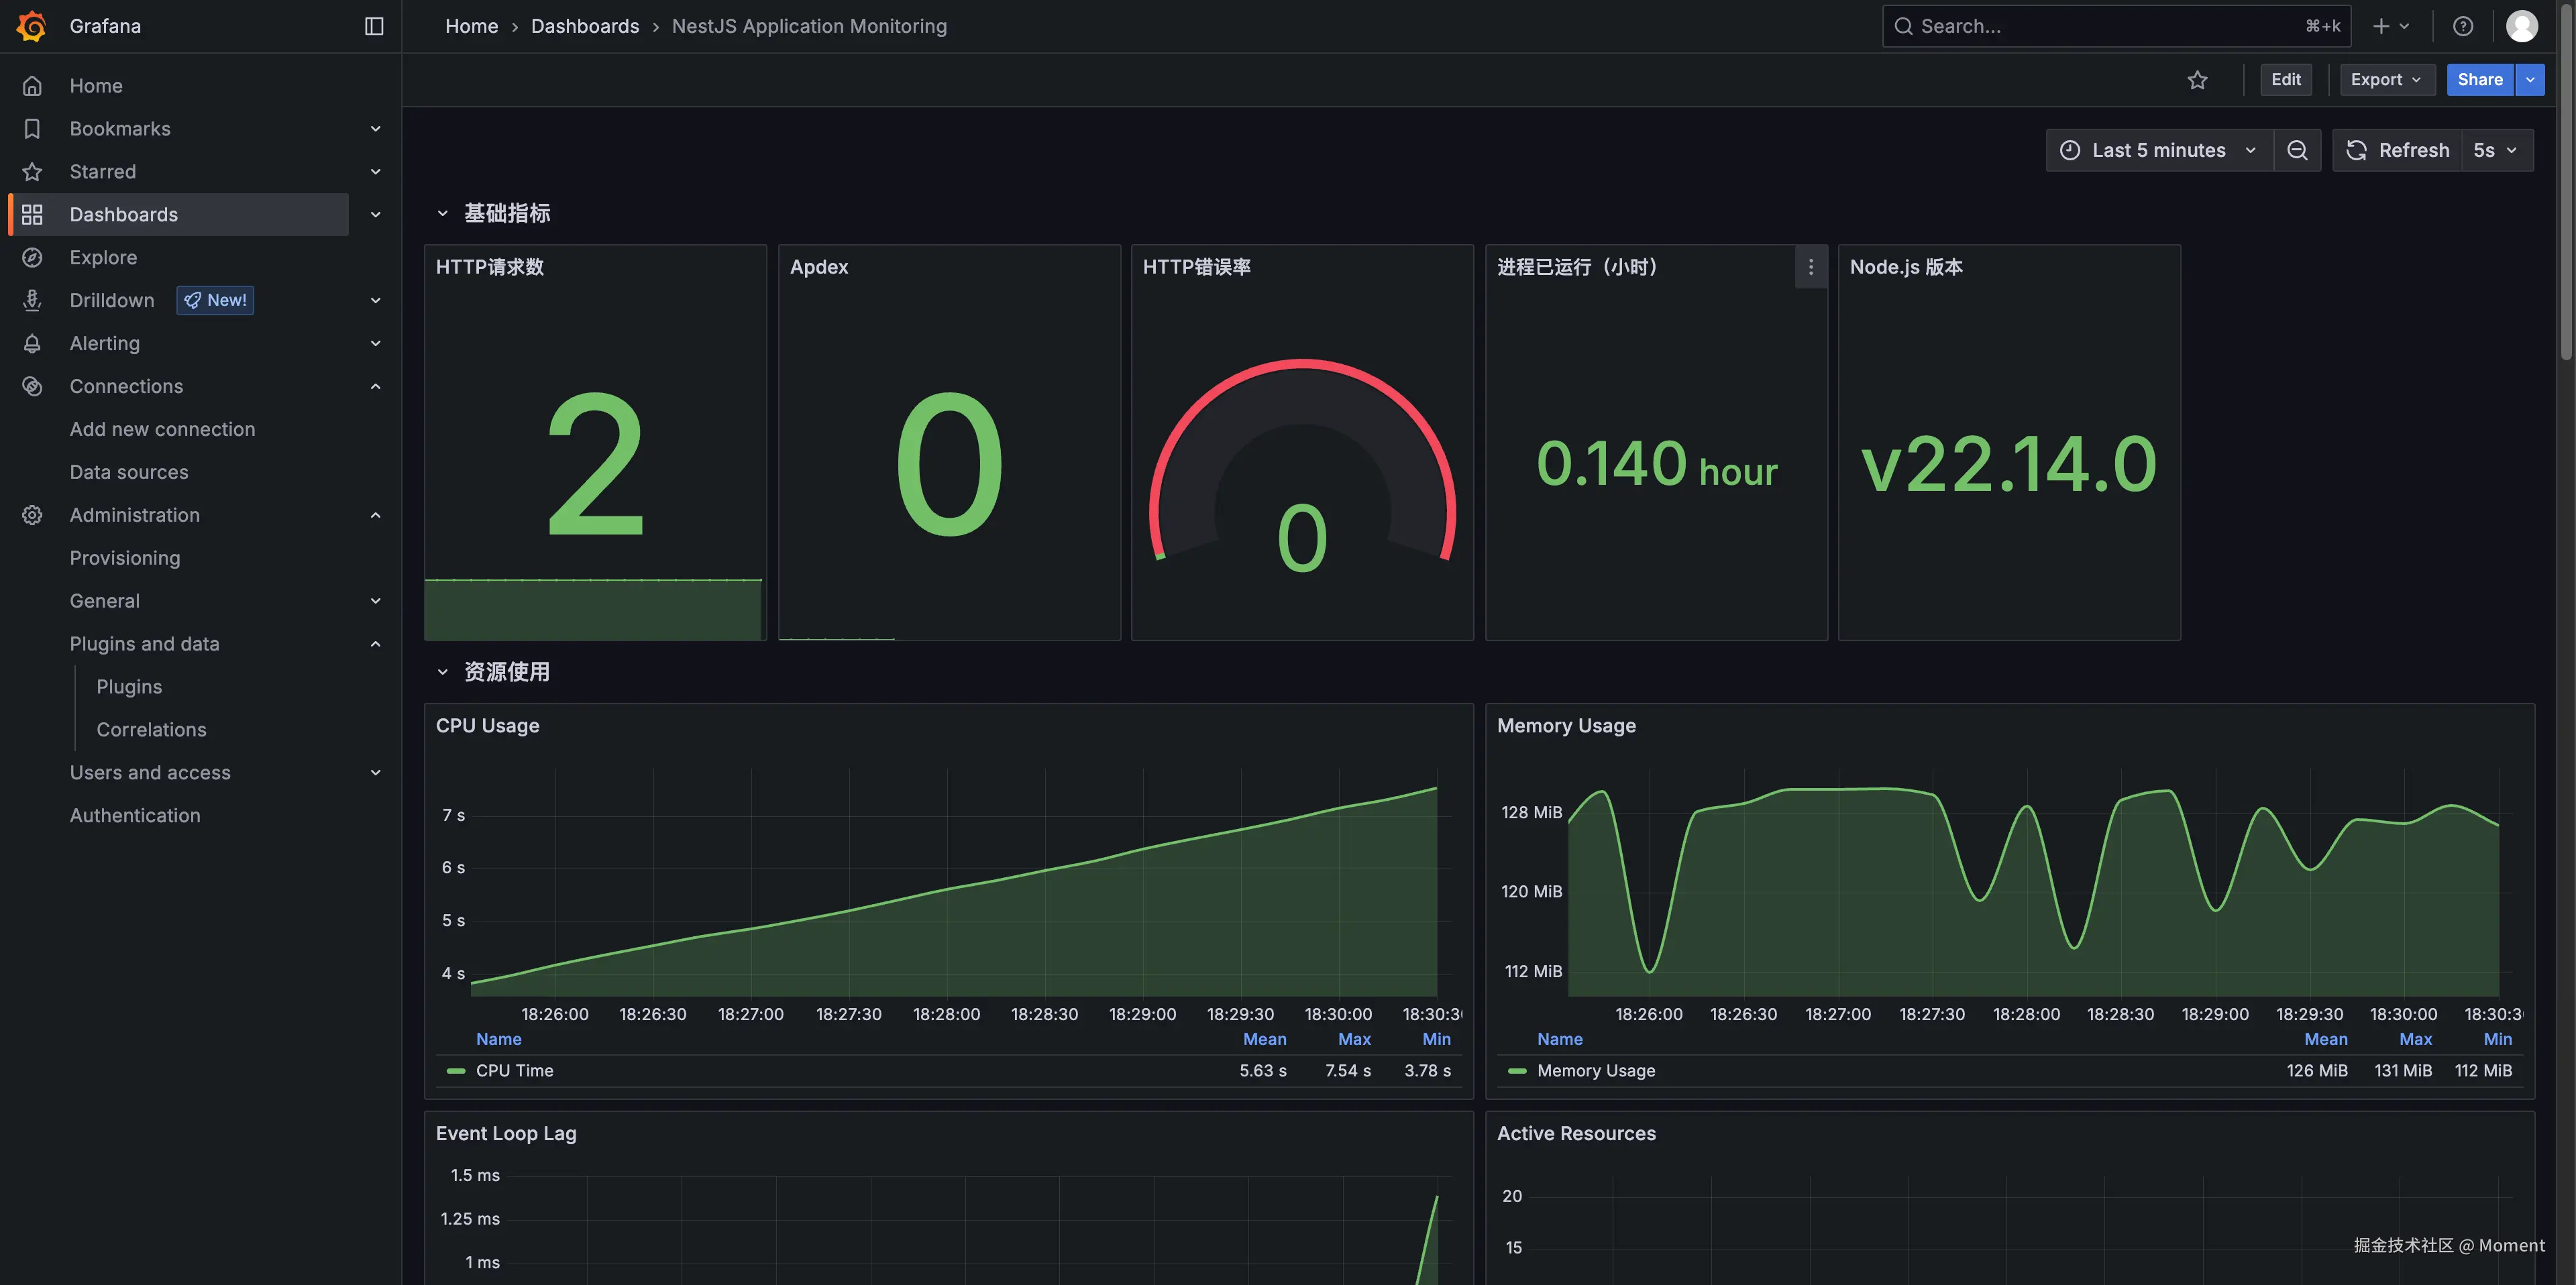Click the Search input field
2576x1285 pixels.
[2116, 26]
